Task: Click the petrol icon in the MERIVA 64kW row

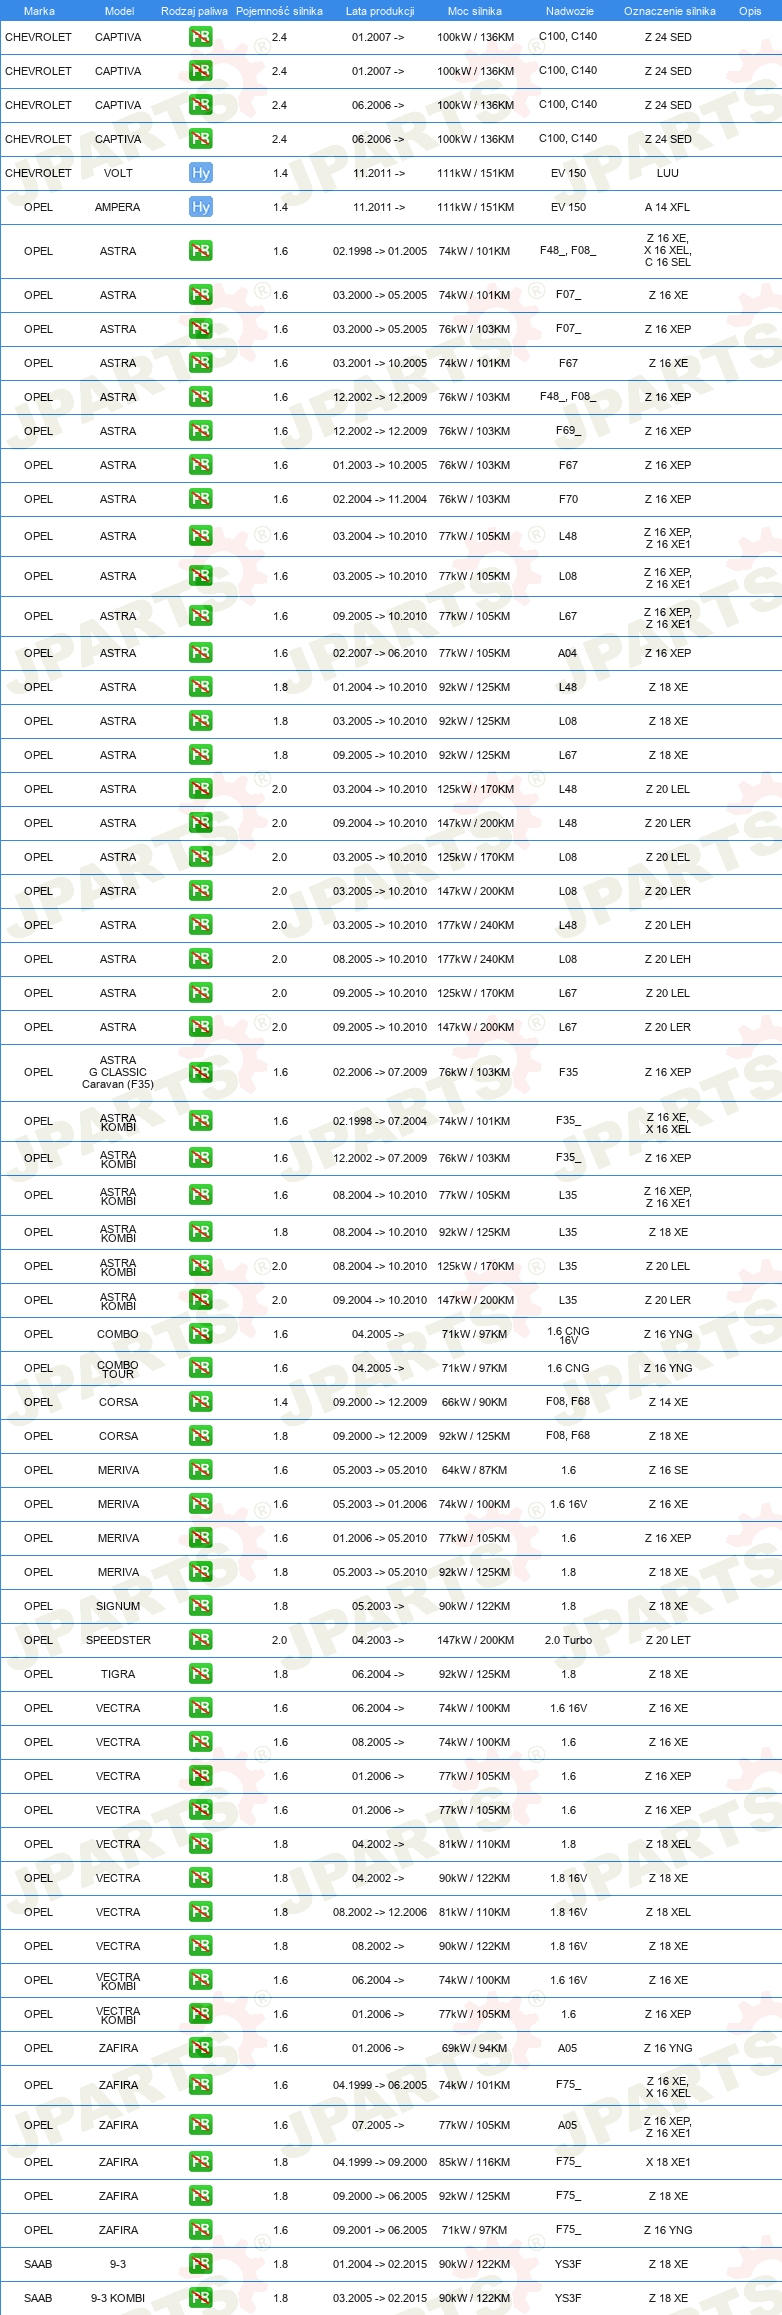Action: click(x=201, y=1470)
